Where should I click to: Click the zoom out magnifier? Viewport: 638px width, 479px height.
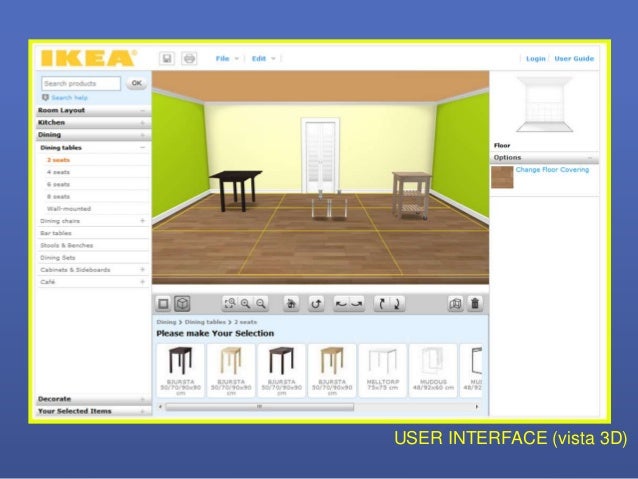click(261, 304)
